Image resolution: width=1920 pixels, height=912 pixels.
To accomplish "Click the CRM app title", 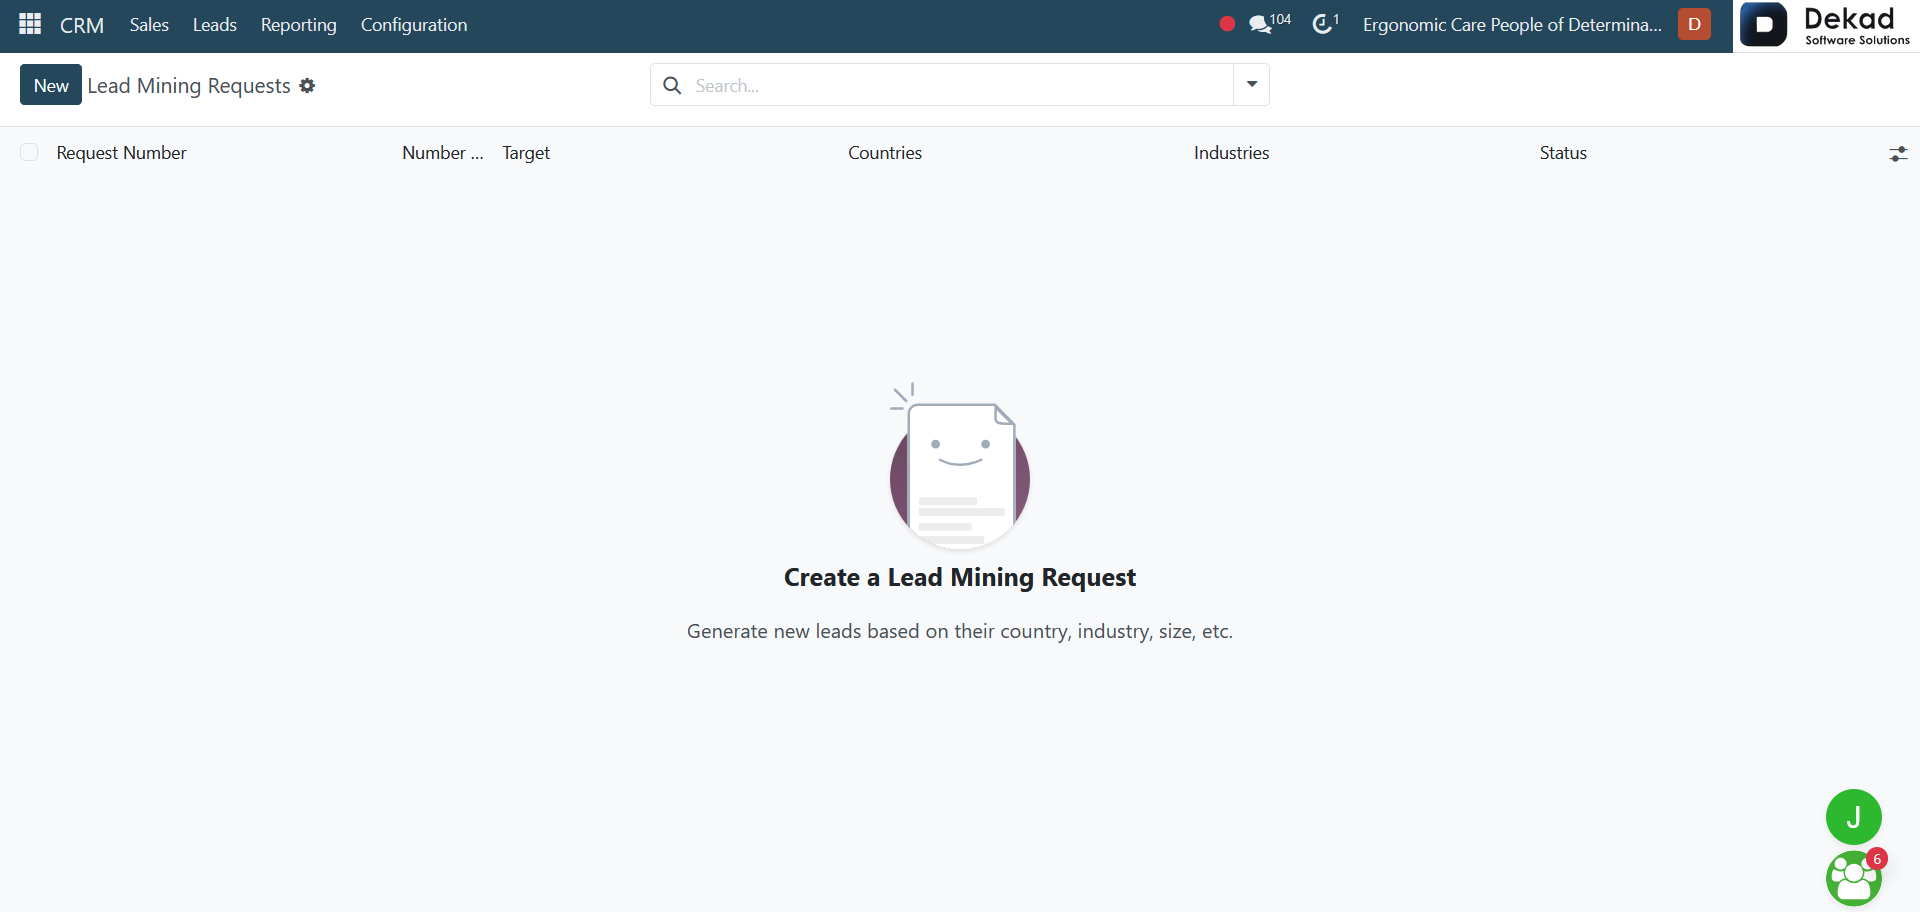I will [82, 25].
